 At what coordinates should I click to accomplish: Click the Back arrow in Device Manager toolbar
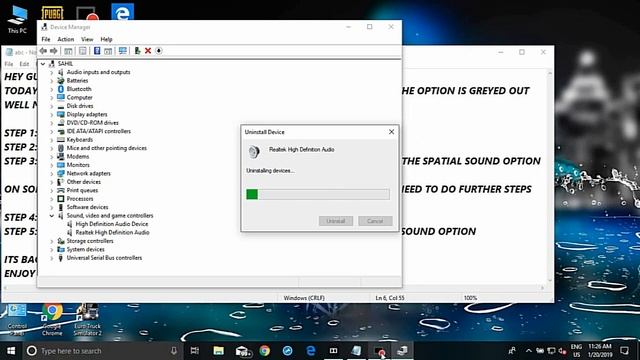pos(43,51)
